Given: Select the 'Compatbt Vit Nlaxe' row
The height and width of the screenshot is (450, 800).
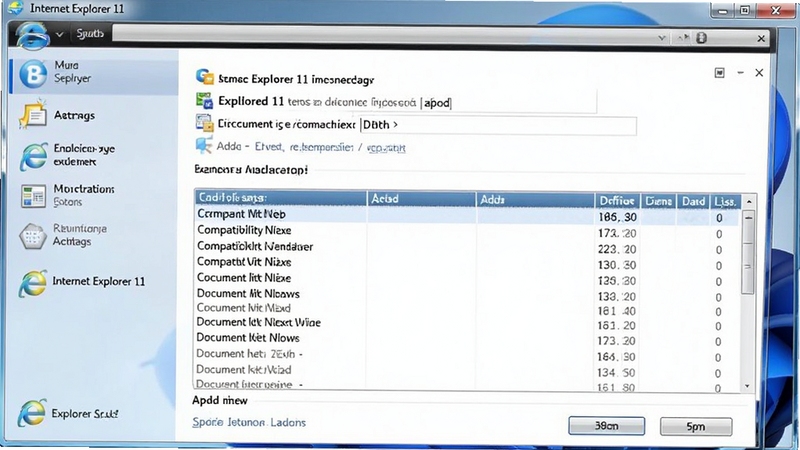Looking at the screenshot, I should 467,263.
